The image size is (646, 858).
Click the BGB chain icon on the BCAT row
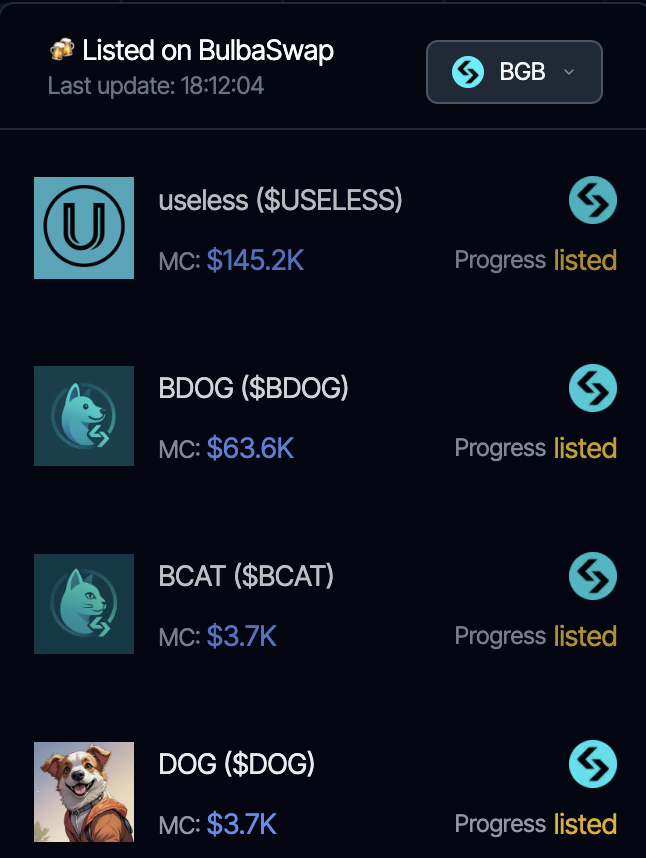click(x=593, y=576)
